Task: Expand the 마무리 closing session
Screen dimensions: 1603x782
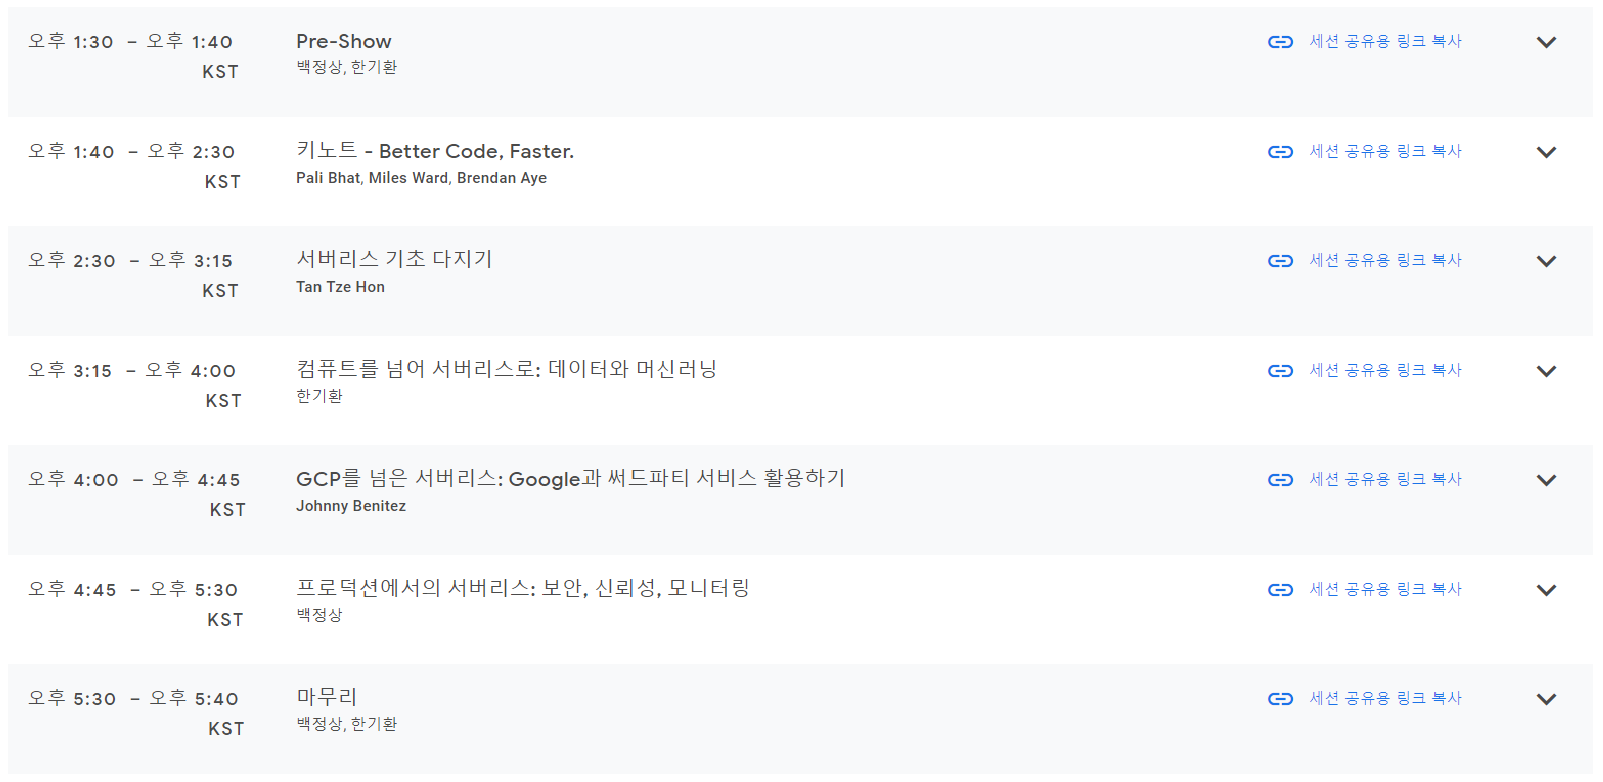Action: point(1546,699)
